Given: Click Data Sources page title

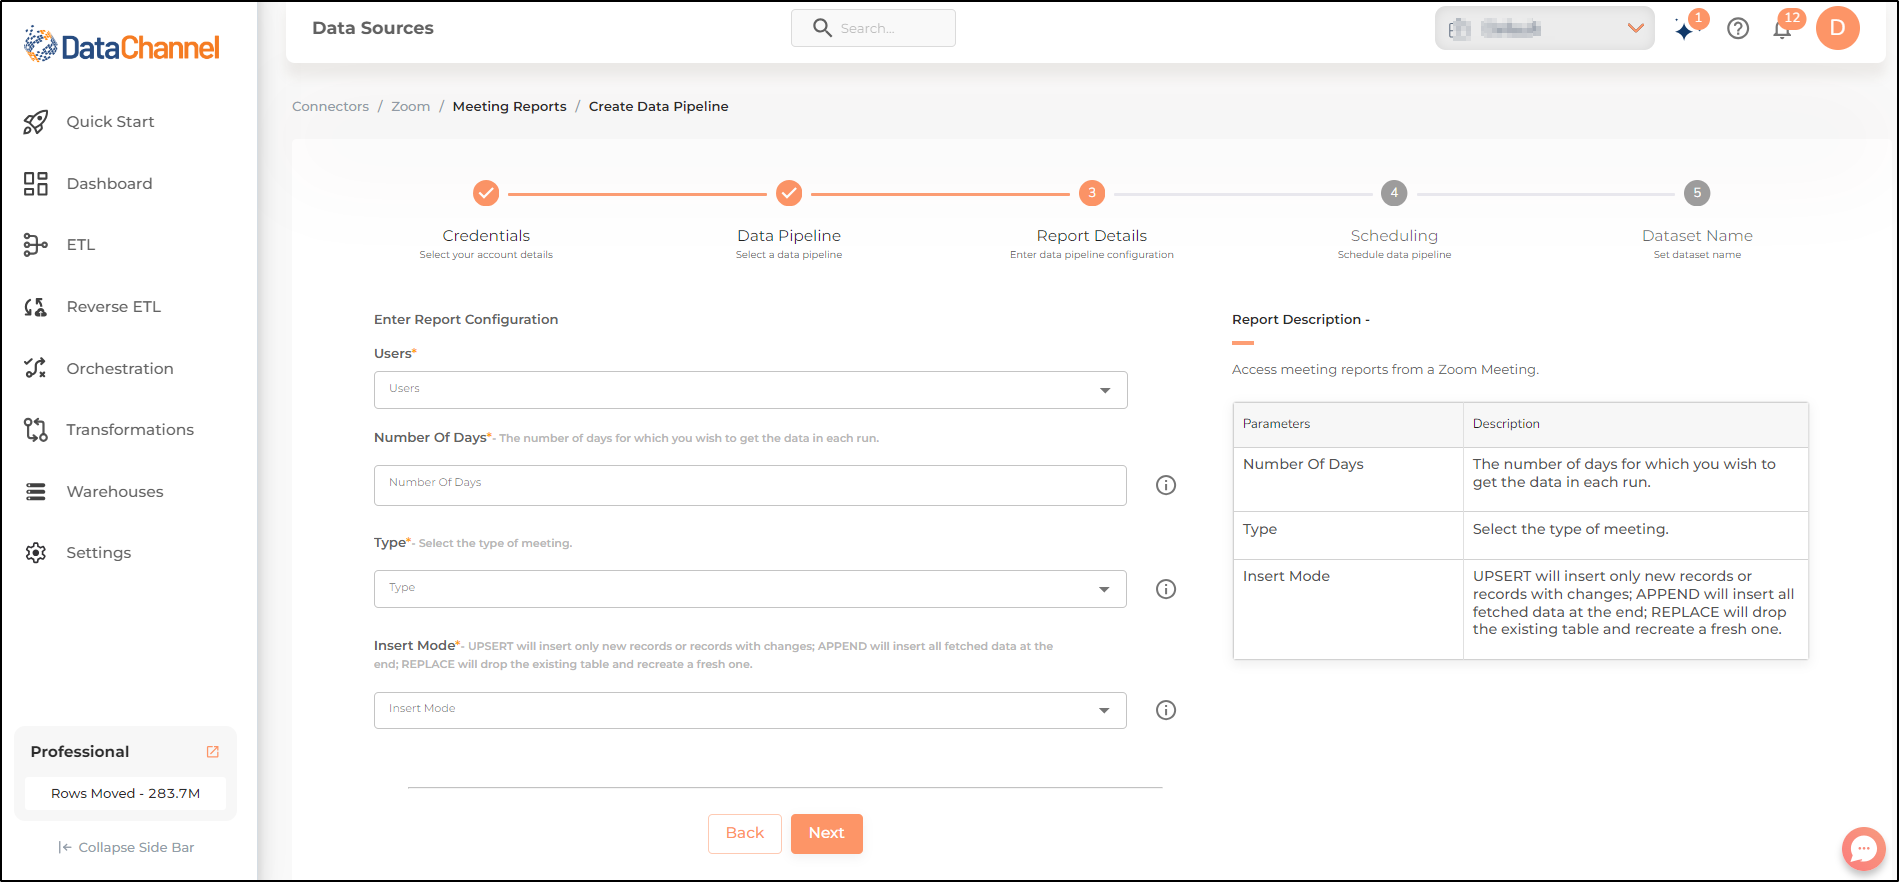Looking at the screenshot, I should click(373, 28).
